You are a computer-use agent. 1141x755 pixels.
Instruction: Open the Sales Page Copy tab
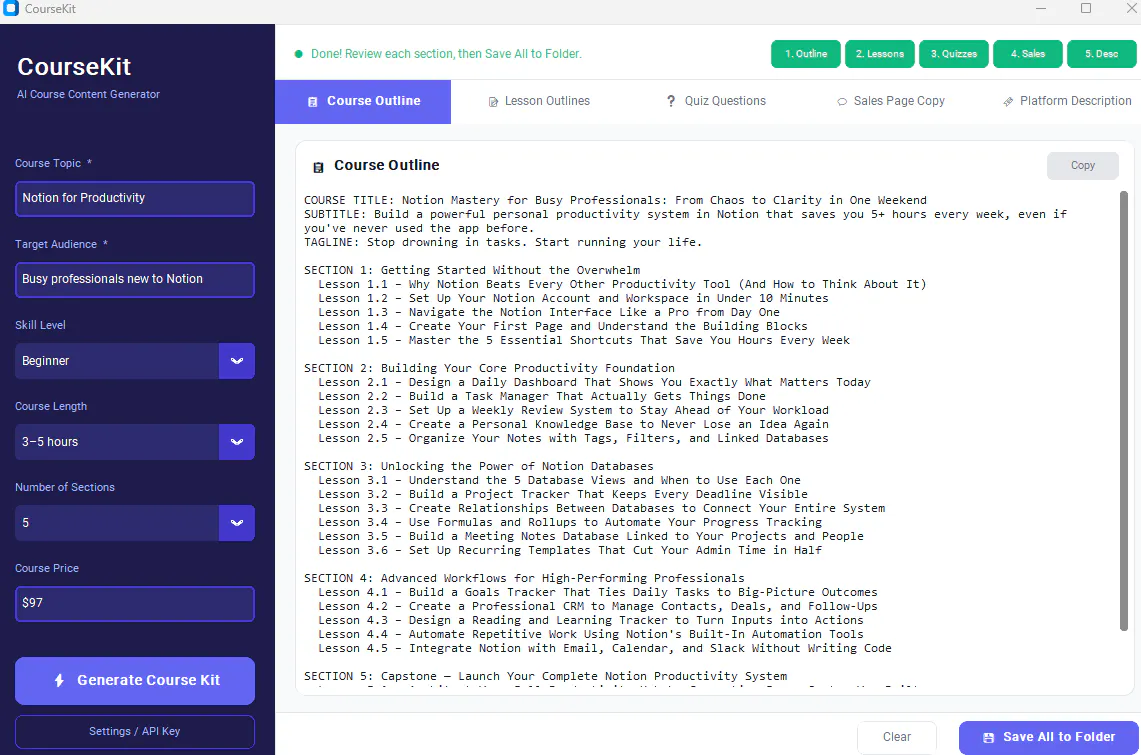pyautogui.click(x=891, y=101)
